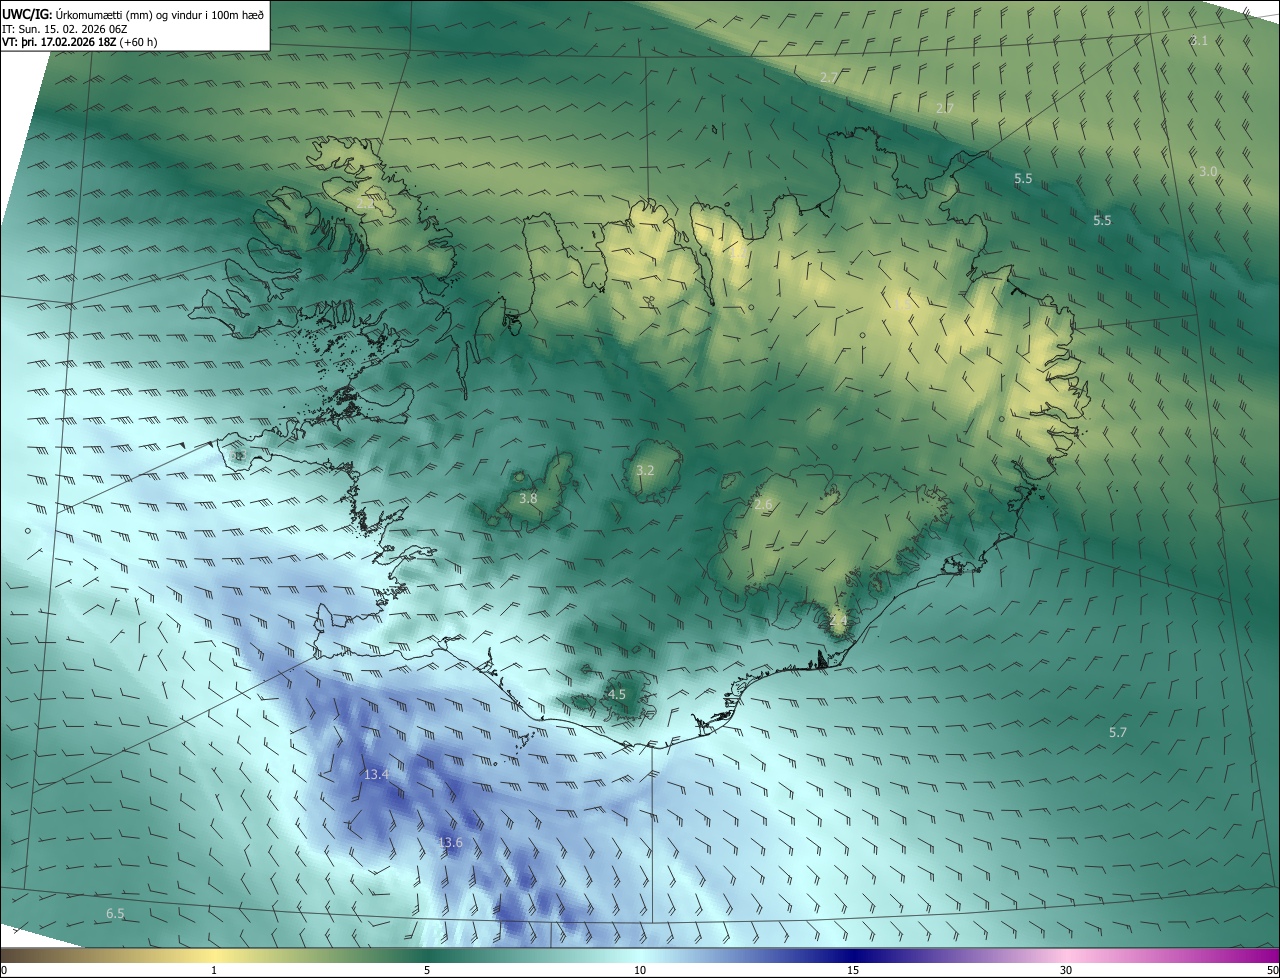Click the title 'Úrkomumætti (mm) og vindur í 100m hæð'
1280x978 pixels.
[160, 14]
